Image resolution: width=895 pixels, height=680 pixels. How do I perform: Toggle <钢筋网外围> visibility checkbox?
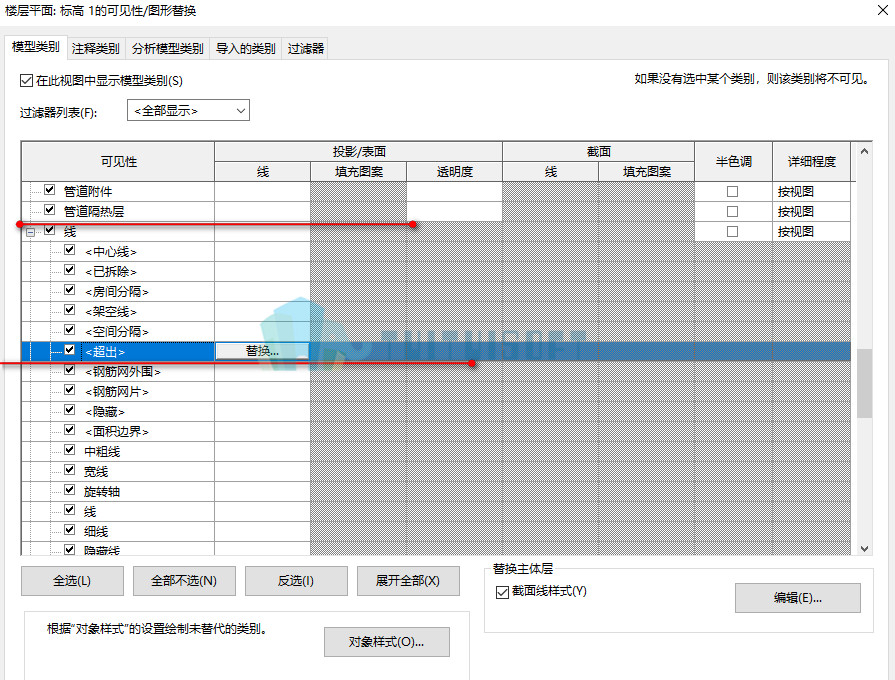(x=70, y=369)
